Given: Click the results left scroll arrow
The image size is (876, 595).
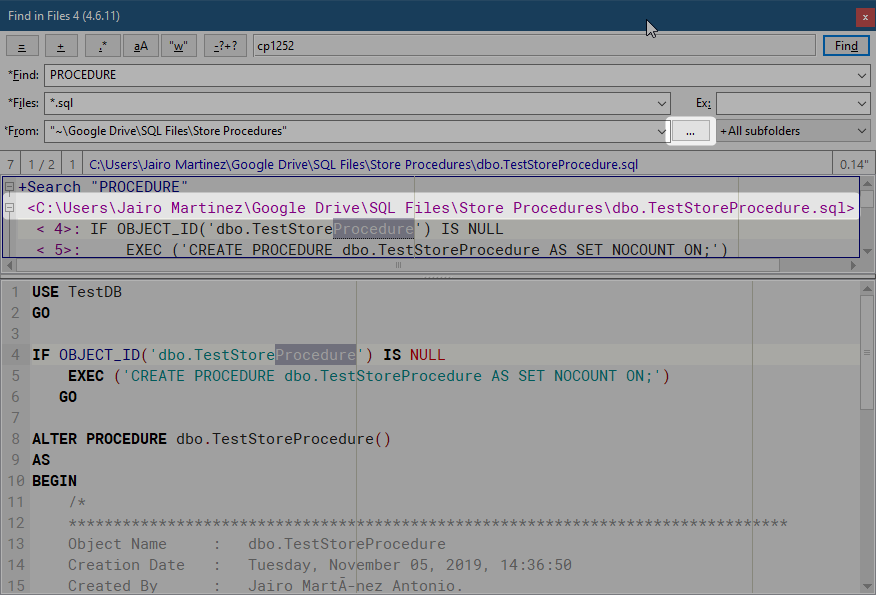Looking at the screenshot, I should click(x=9, y=265).
